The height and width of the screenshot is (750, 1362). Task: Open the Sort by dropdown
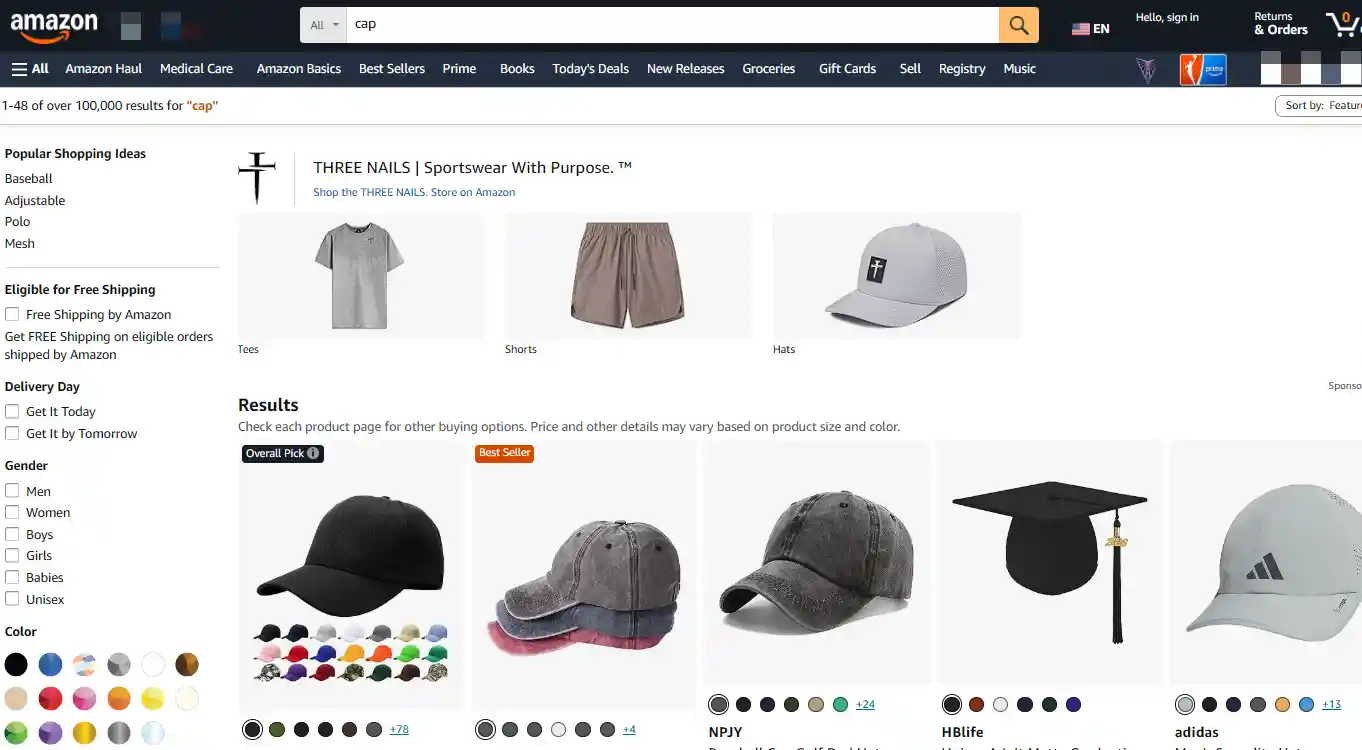1320,105
